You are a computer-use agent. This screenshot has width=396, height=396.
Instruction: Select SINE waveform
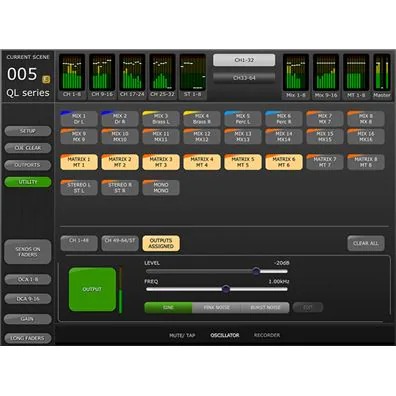click(168, 307)
